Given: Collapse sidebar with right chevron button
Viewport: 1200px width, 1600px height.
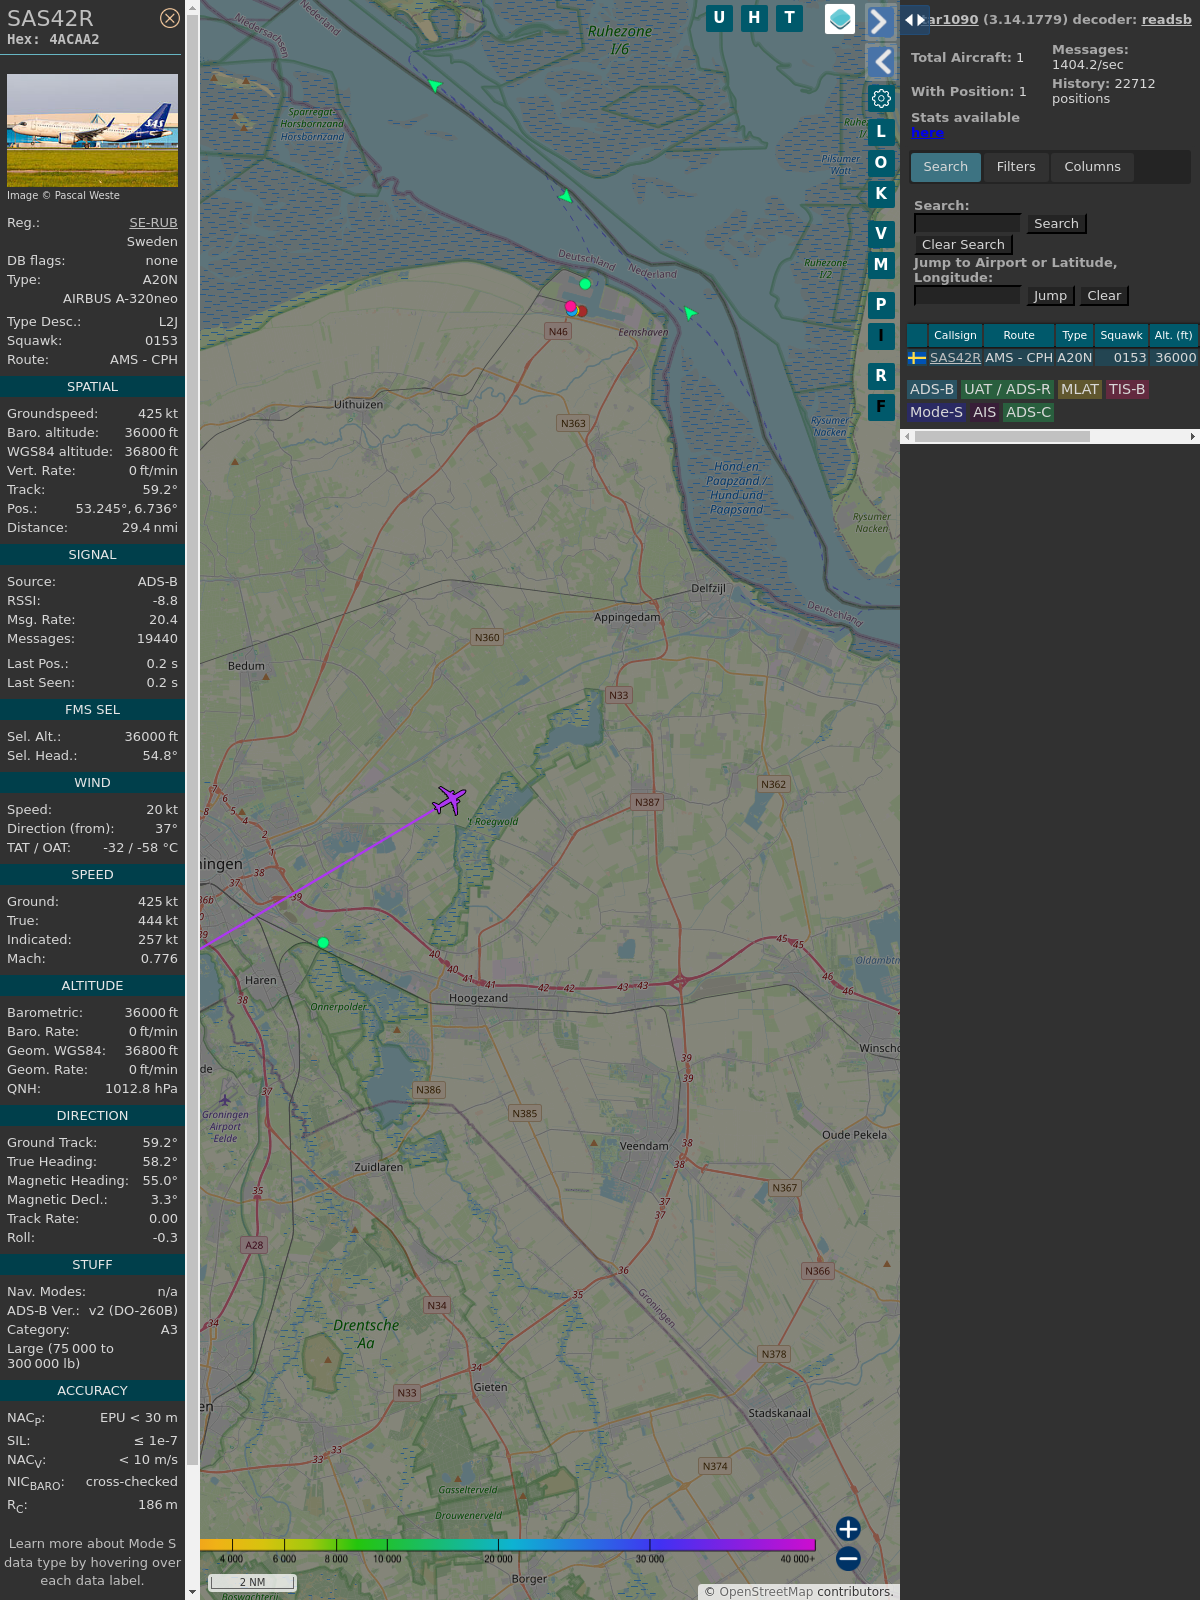Looking at the screenshot, I should [x=879, y=21].
